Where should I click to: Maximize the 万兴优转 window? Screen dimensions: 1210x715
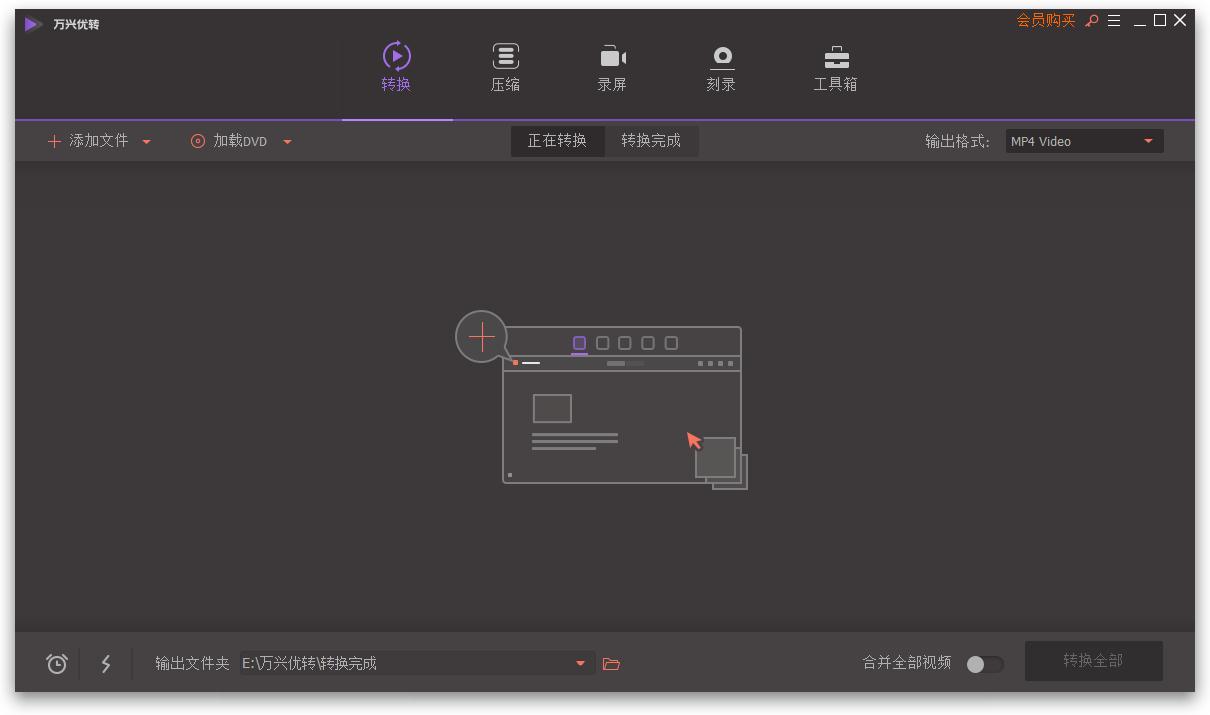pyautogui.click(x=1160, y=20)
